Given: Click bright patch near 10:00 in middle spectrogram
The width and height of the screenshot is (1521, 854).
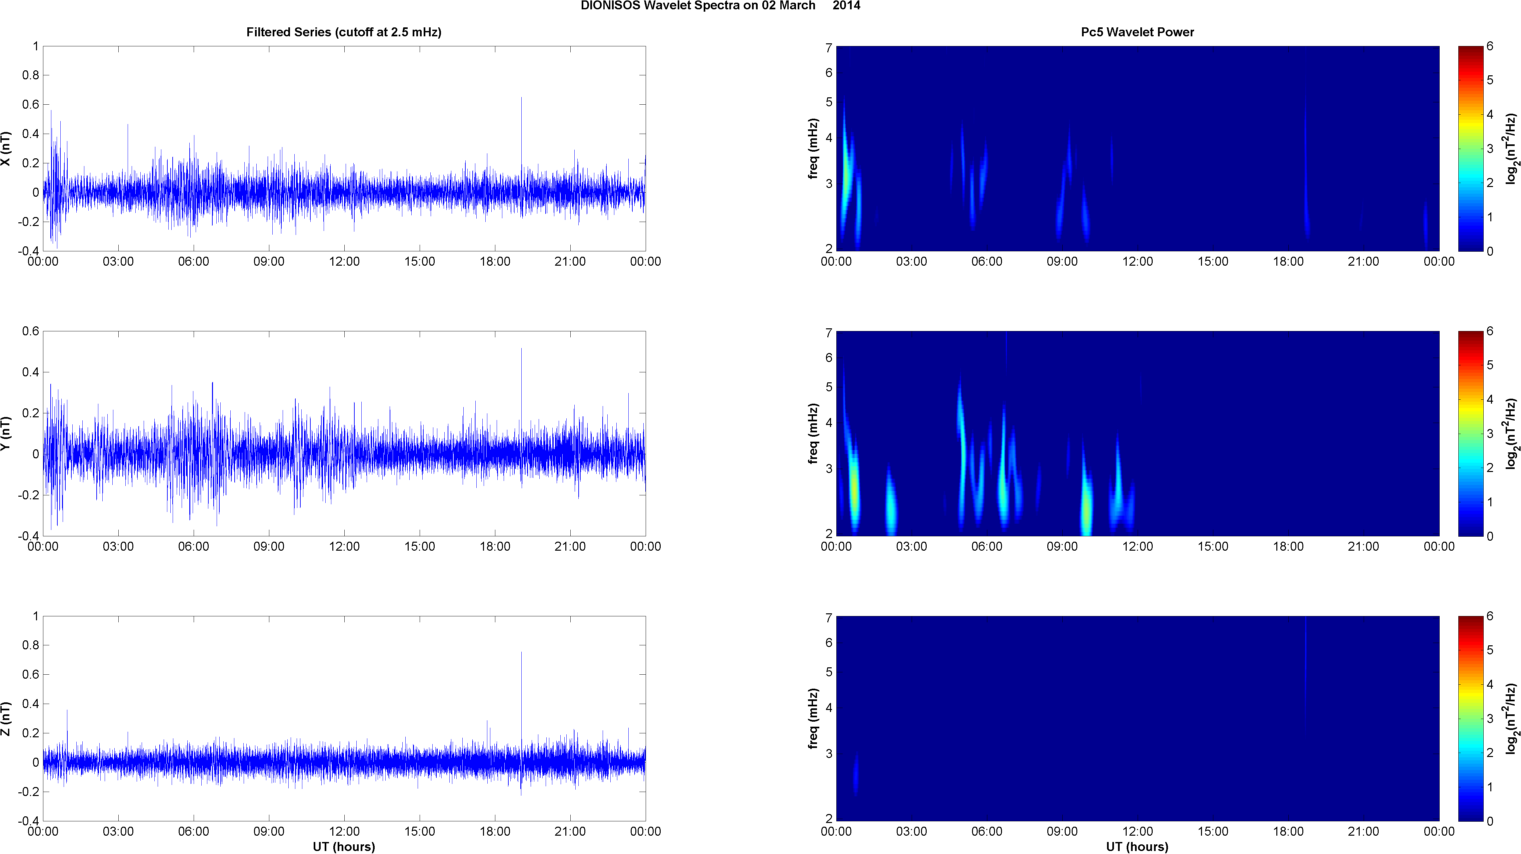Looking at the screenshot, I should pyautogui.click(x=1086, y=503).
